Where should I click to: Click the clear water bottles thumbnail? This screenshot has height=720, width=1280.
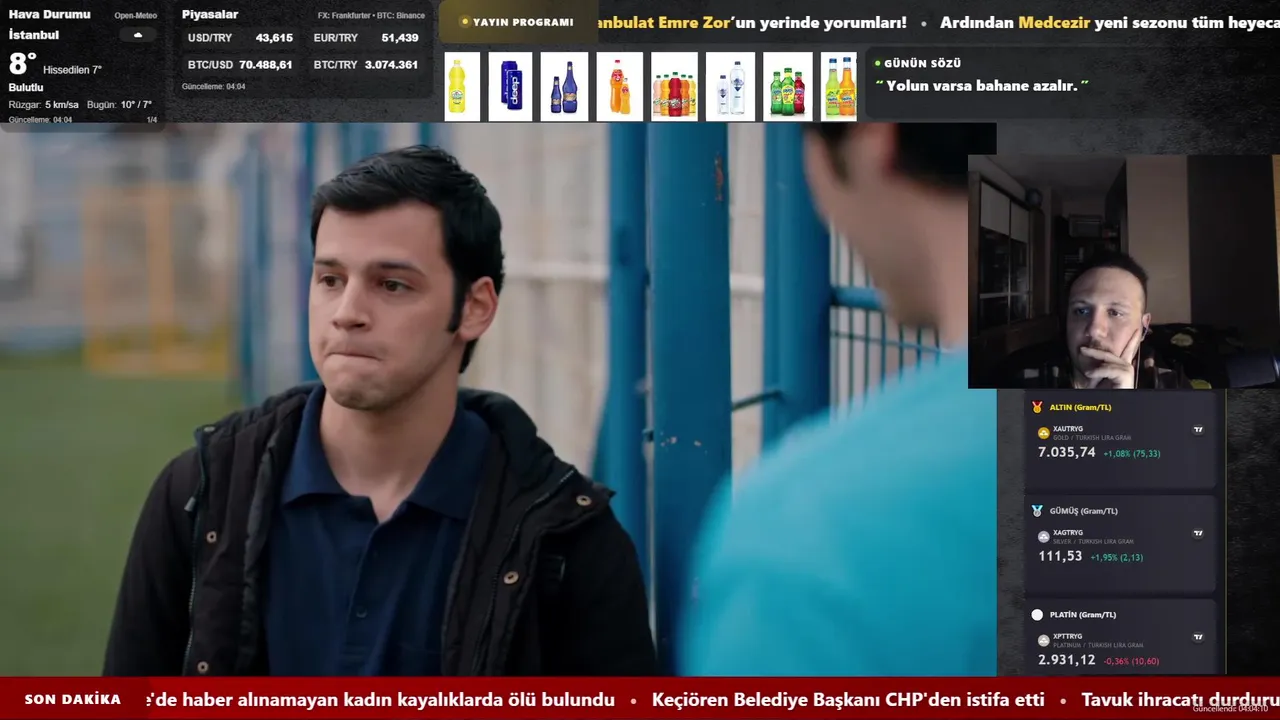(730, 87)
